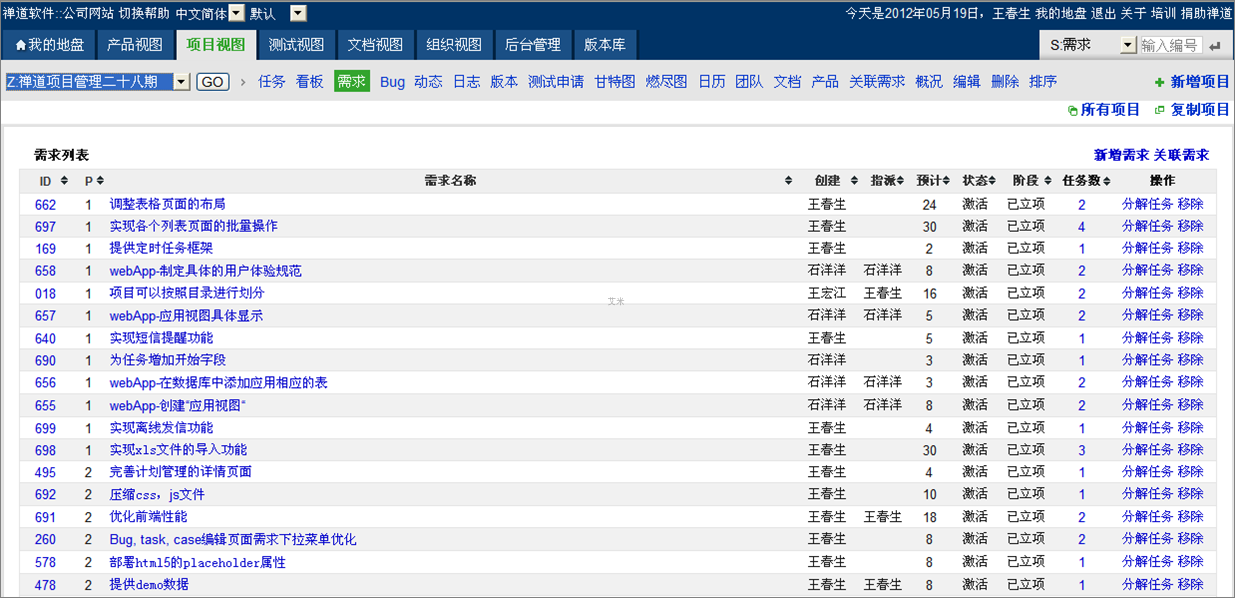Open the S:需求 search type dropdown

(x=1127, y=45)
